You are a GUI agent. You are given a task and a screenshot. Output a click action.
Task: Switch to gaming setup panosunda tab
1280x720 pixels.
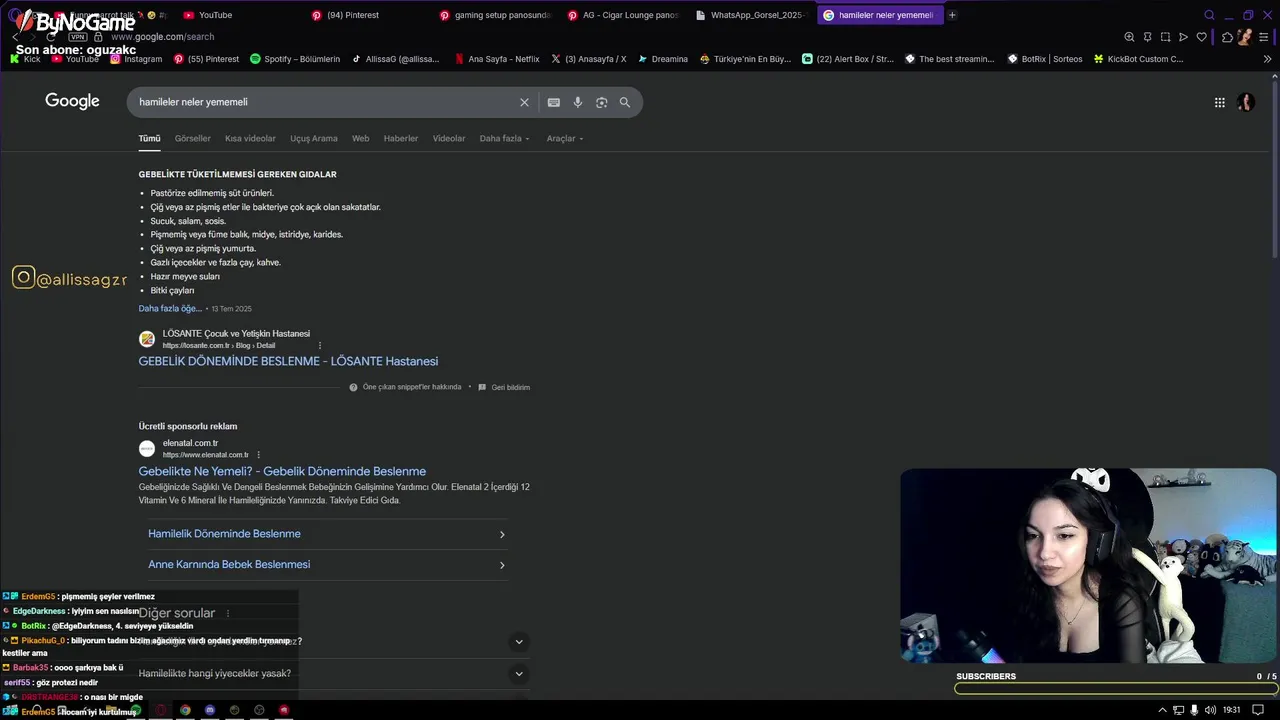click(495, 15)
